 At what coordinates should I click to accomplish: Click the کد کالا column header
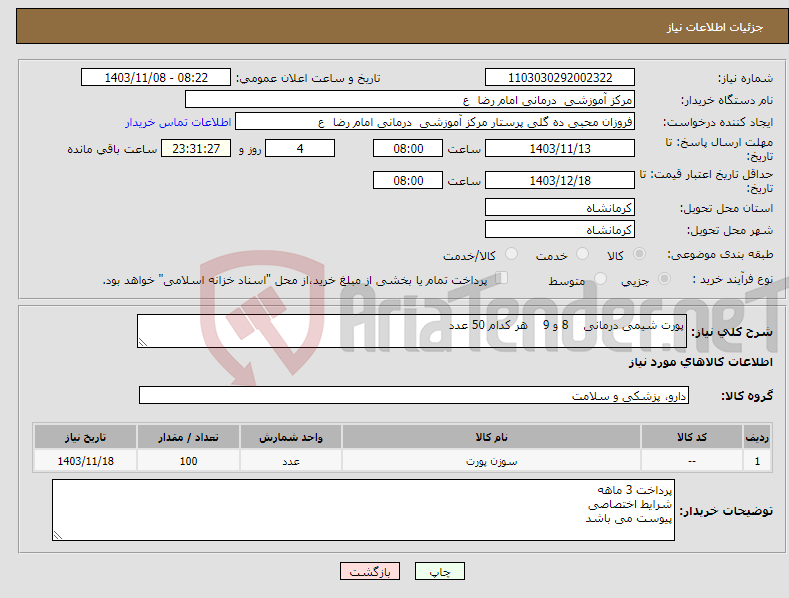point(692,437)
